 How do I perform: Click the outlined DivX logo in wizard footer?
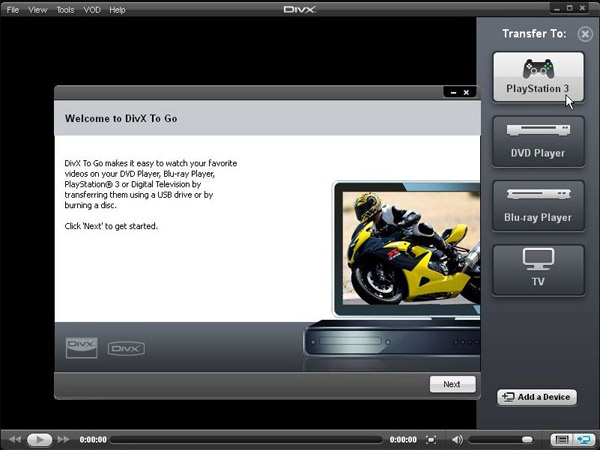click(126, 349)
